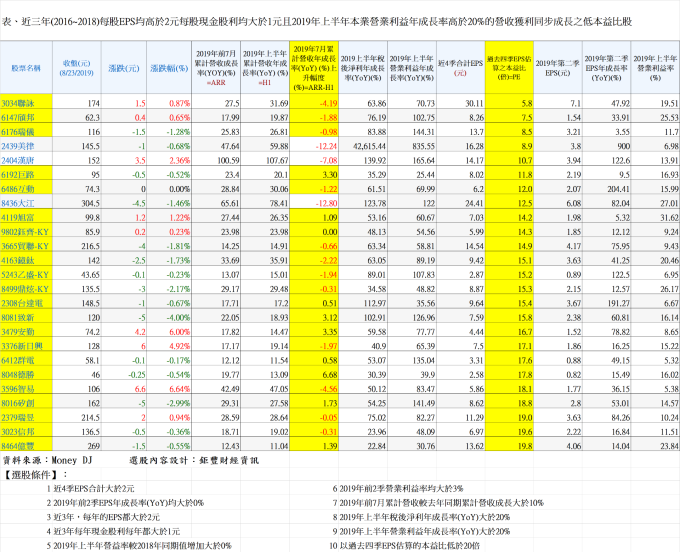Click price 216.5 for 3665貿聯-KY

(91, 246)
